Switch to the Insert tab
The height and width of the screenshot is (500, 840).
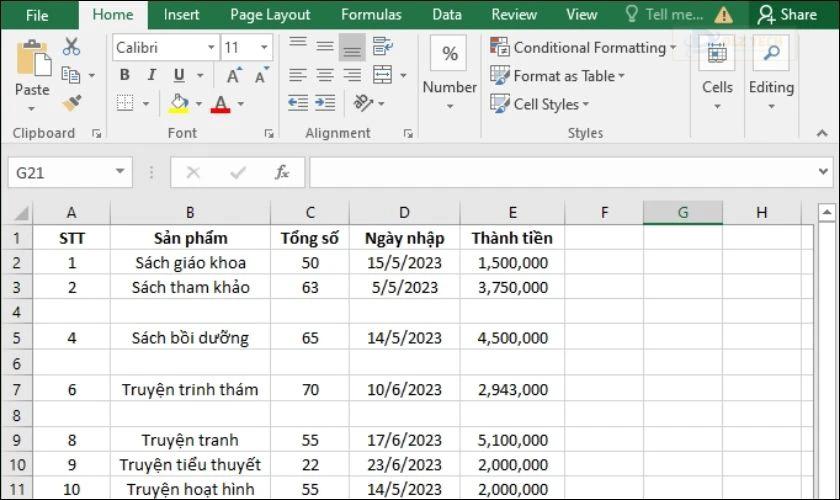pos(181,14)
